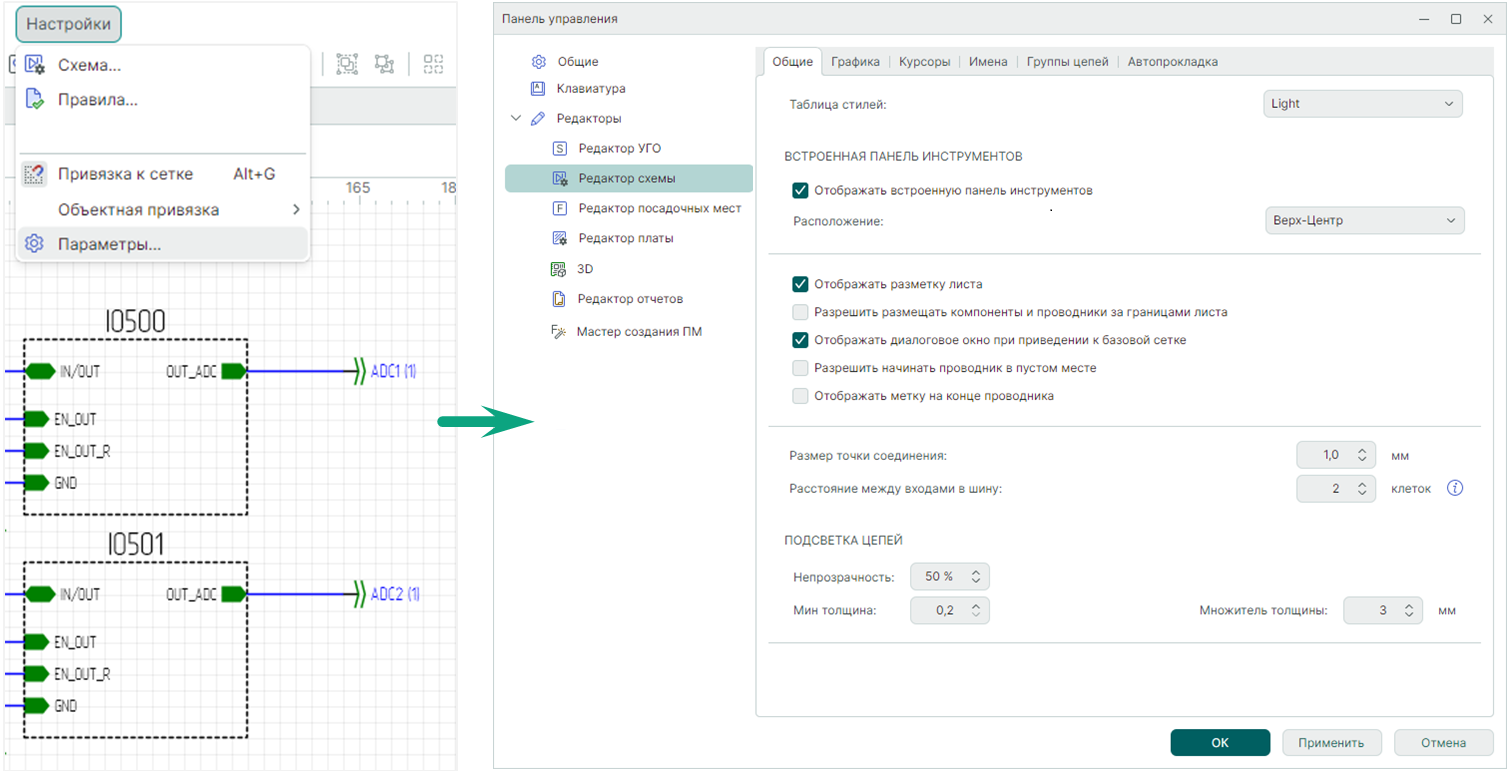This screenshot has width=1509, height=771.
Task: Enable Отображать метку на конце проводника
Action: click(800, 396)
